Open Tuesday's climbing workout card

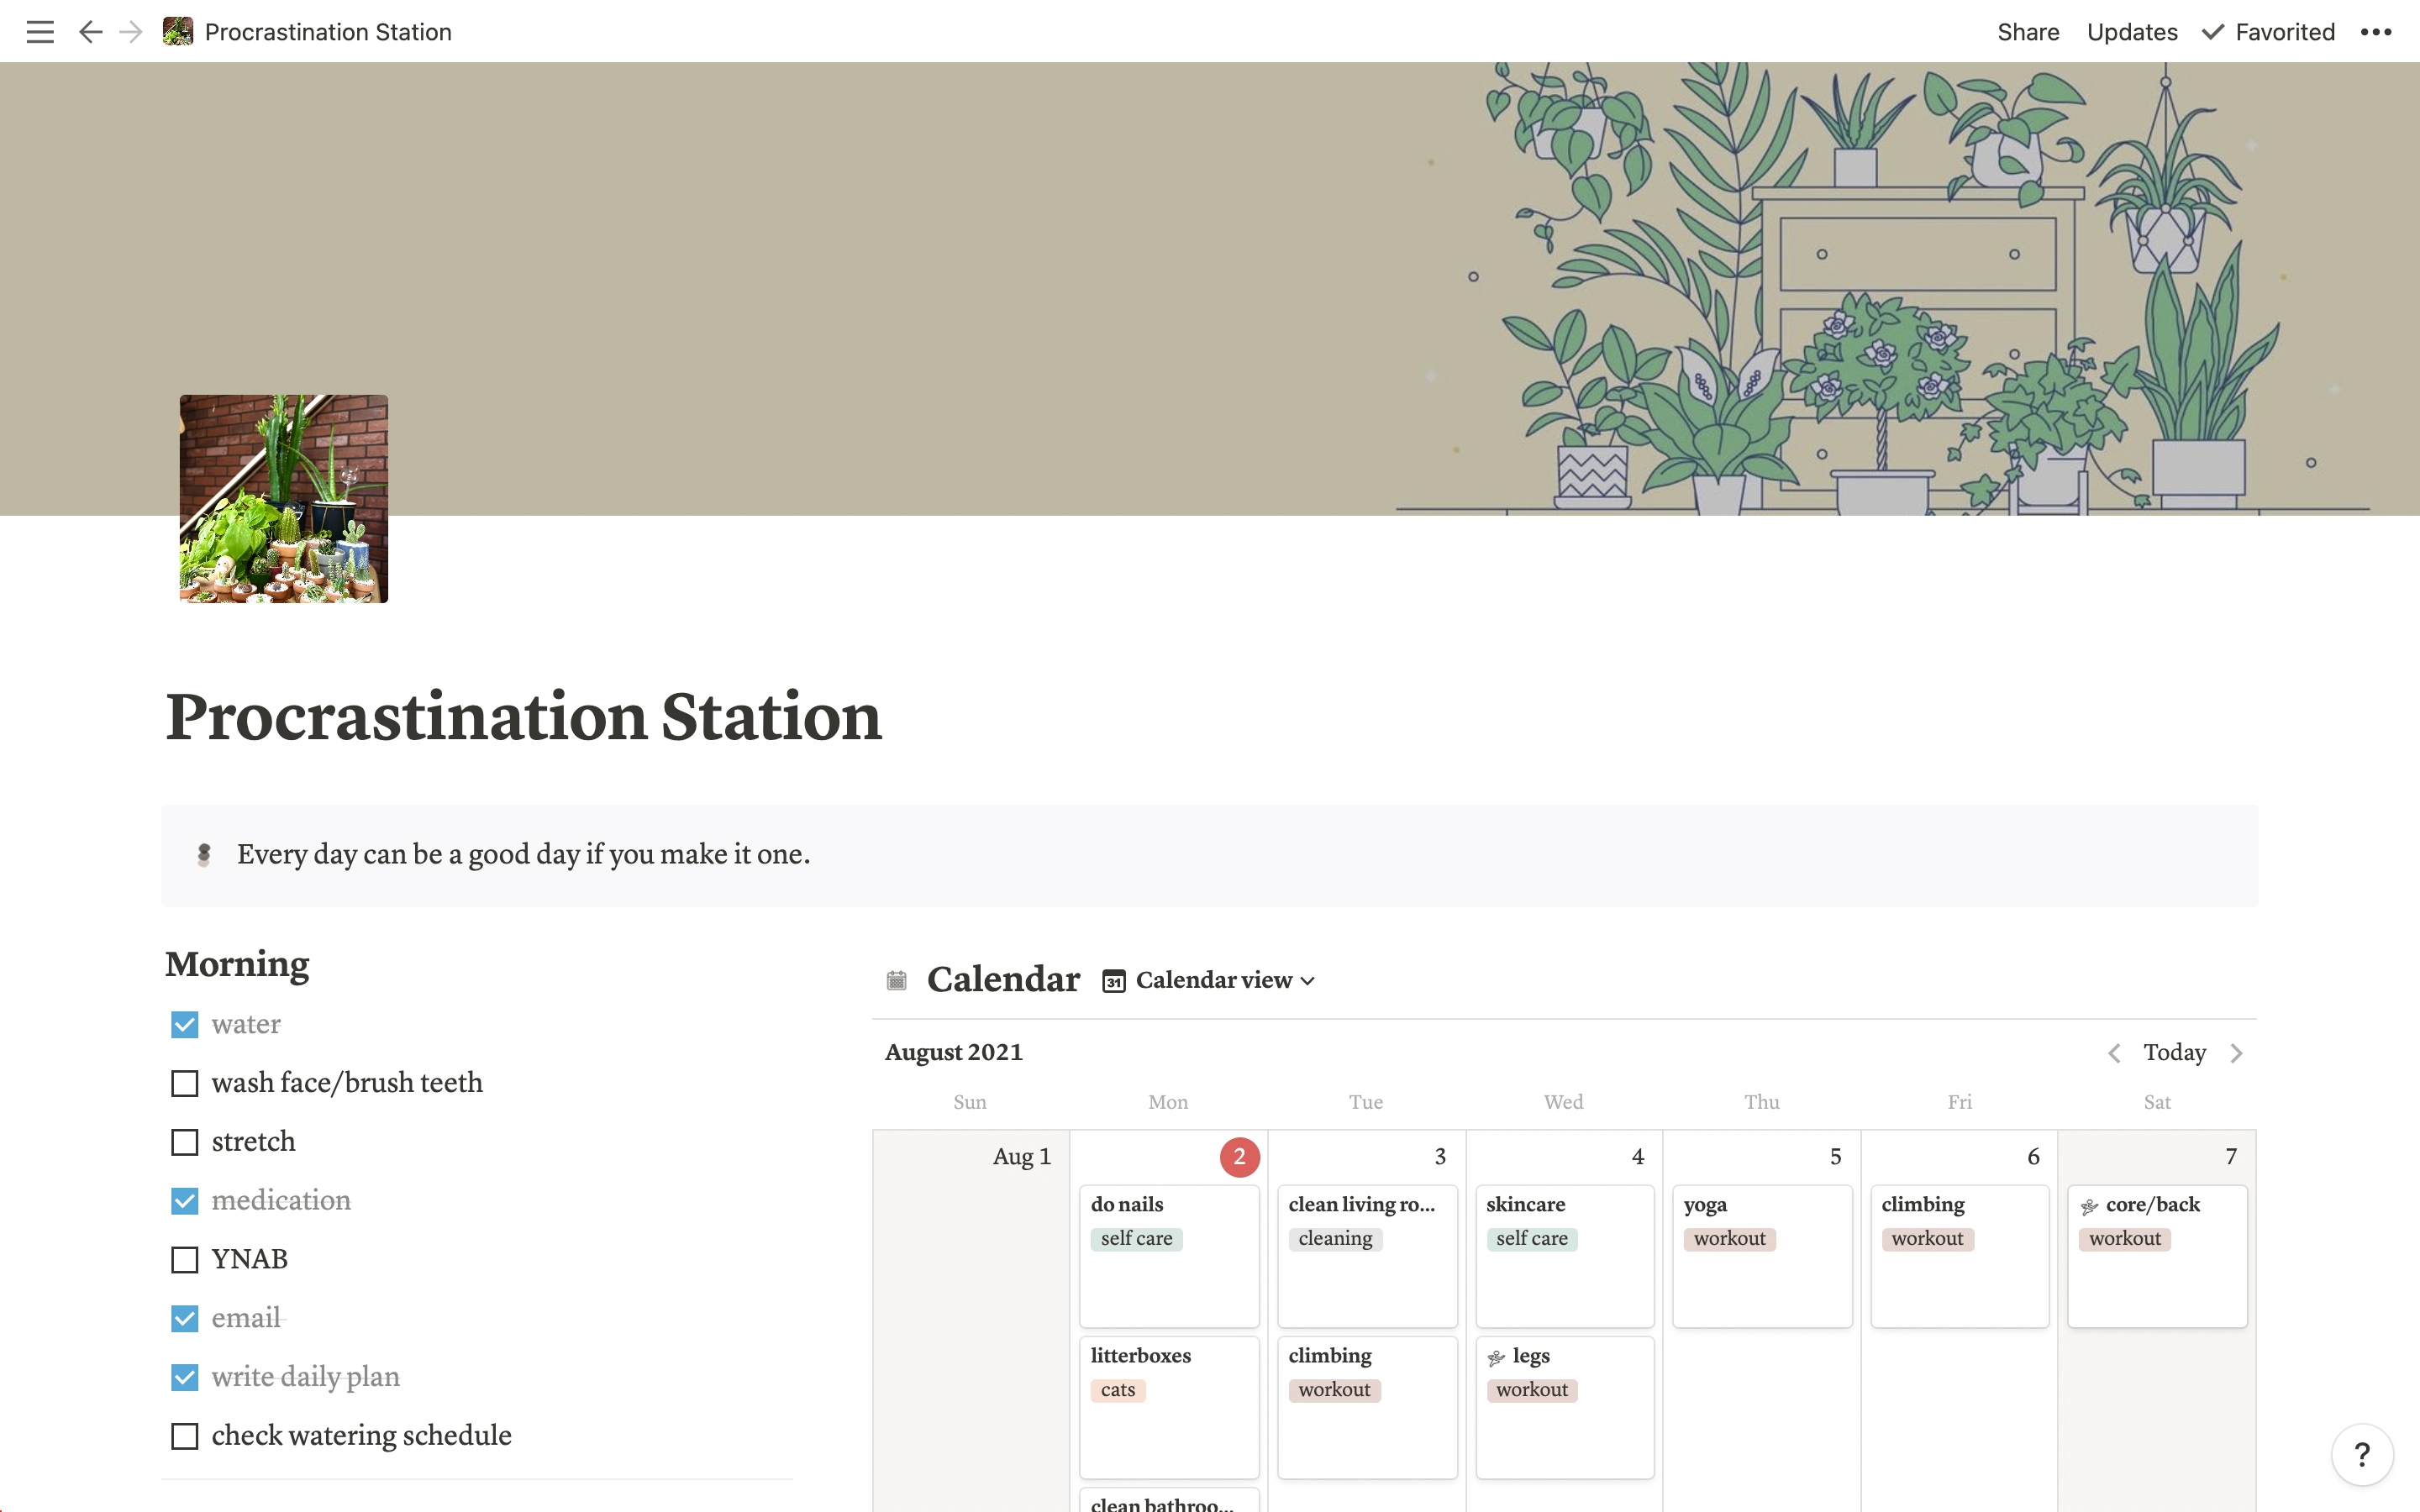click(x=1367, y=1407)
